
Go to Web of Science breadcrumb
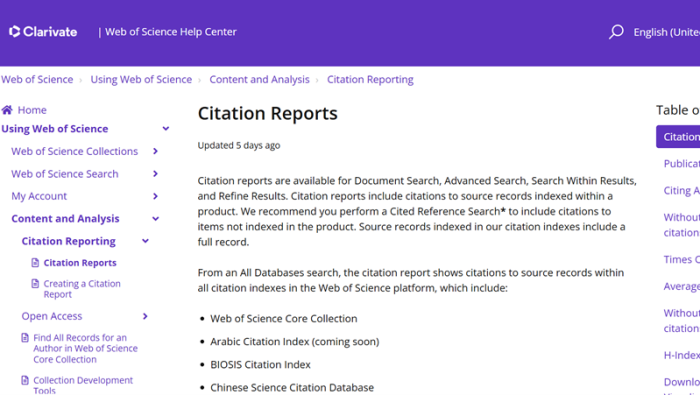pos(37,79)
